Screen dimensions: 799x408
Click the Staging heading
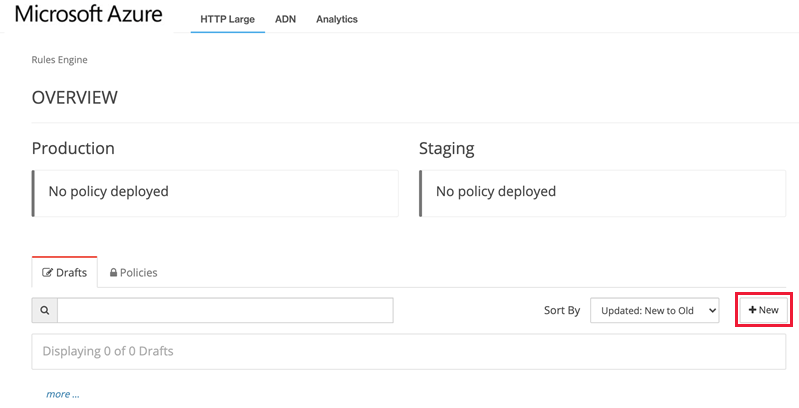447,149
